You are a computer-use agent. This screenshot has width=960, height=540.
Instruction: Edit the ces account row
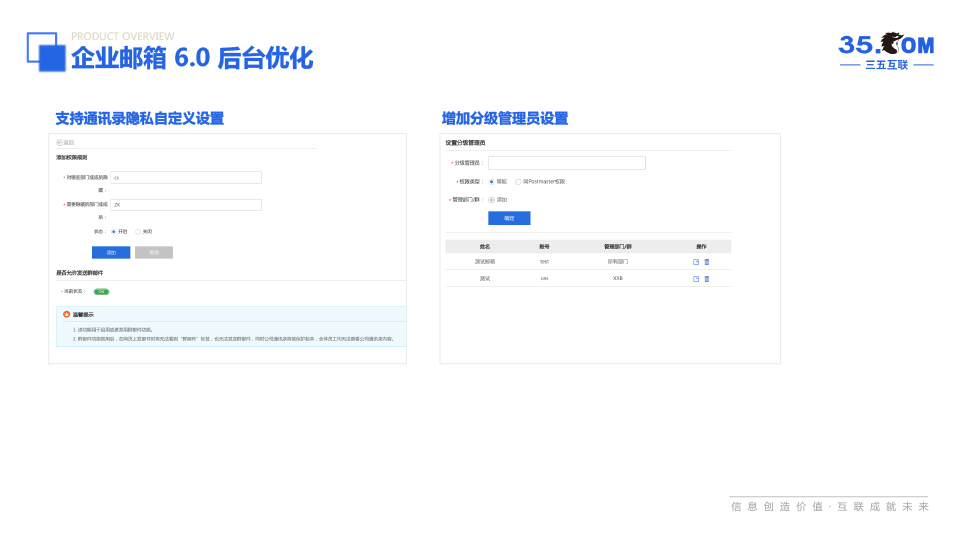[696, 279]
